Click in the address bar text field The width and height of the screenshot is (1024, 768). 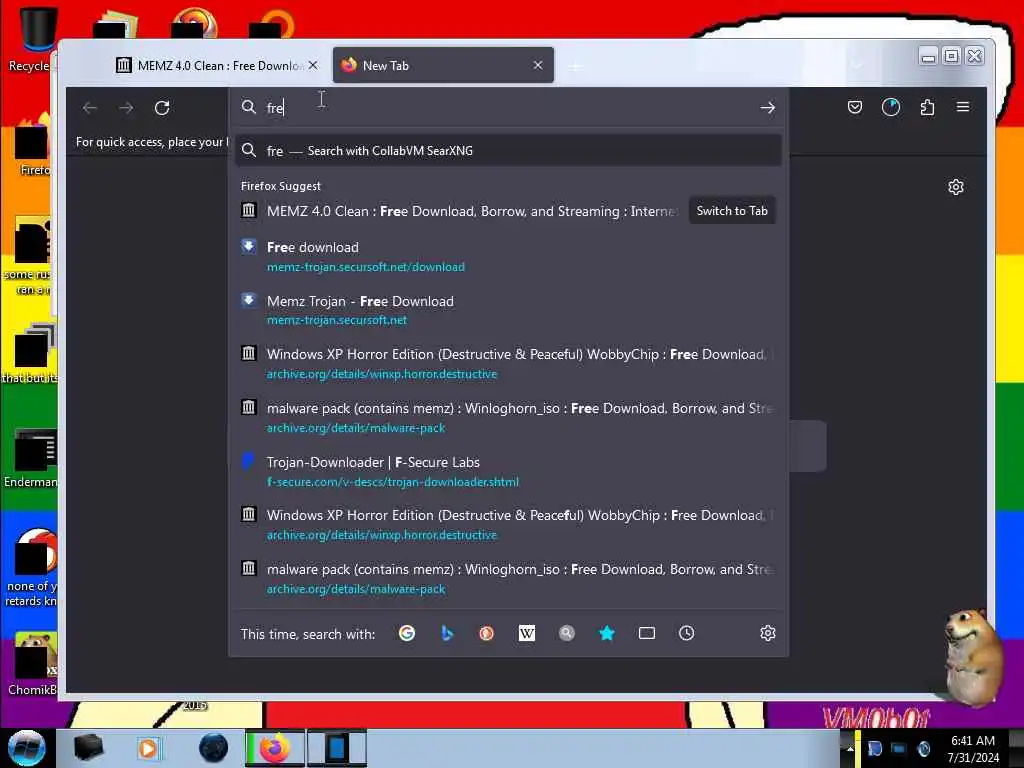pos(509,108)
